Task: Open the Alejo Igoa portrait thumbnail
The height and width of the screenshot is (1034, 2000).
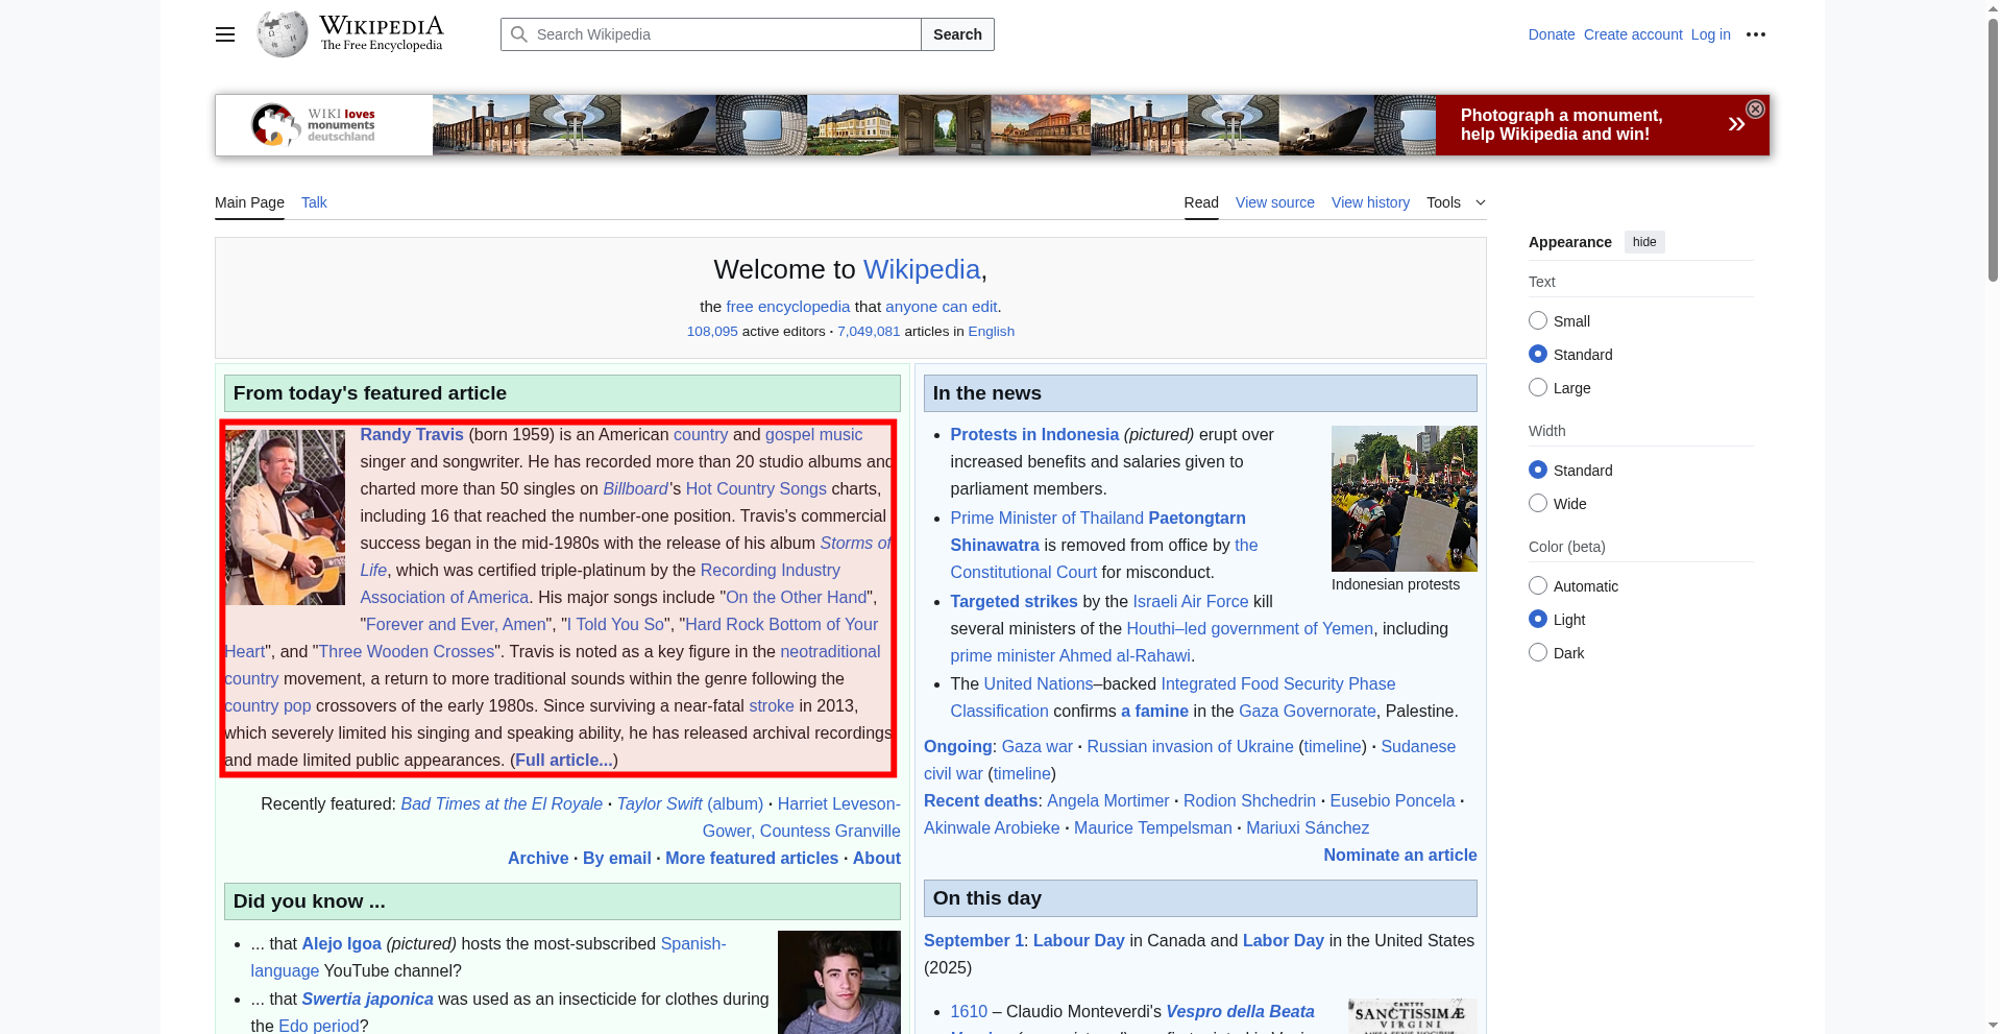Action: click(839, 982)
